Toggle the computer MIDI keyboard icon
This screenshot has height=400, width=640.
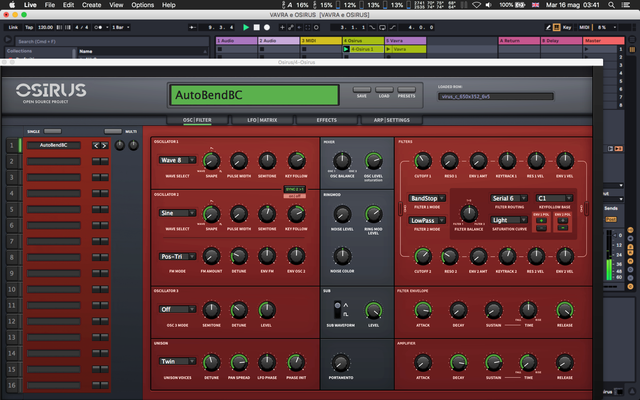556,27
